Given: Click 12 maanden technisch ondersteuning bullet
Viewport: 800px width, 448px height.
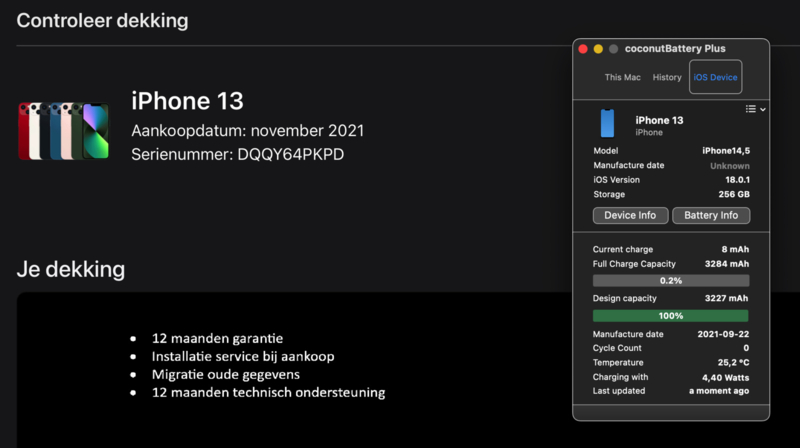Looking at the screenshot, I should 268,392.
